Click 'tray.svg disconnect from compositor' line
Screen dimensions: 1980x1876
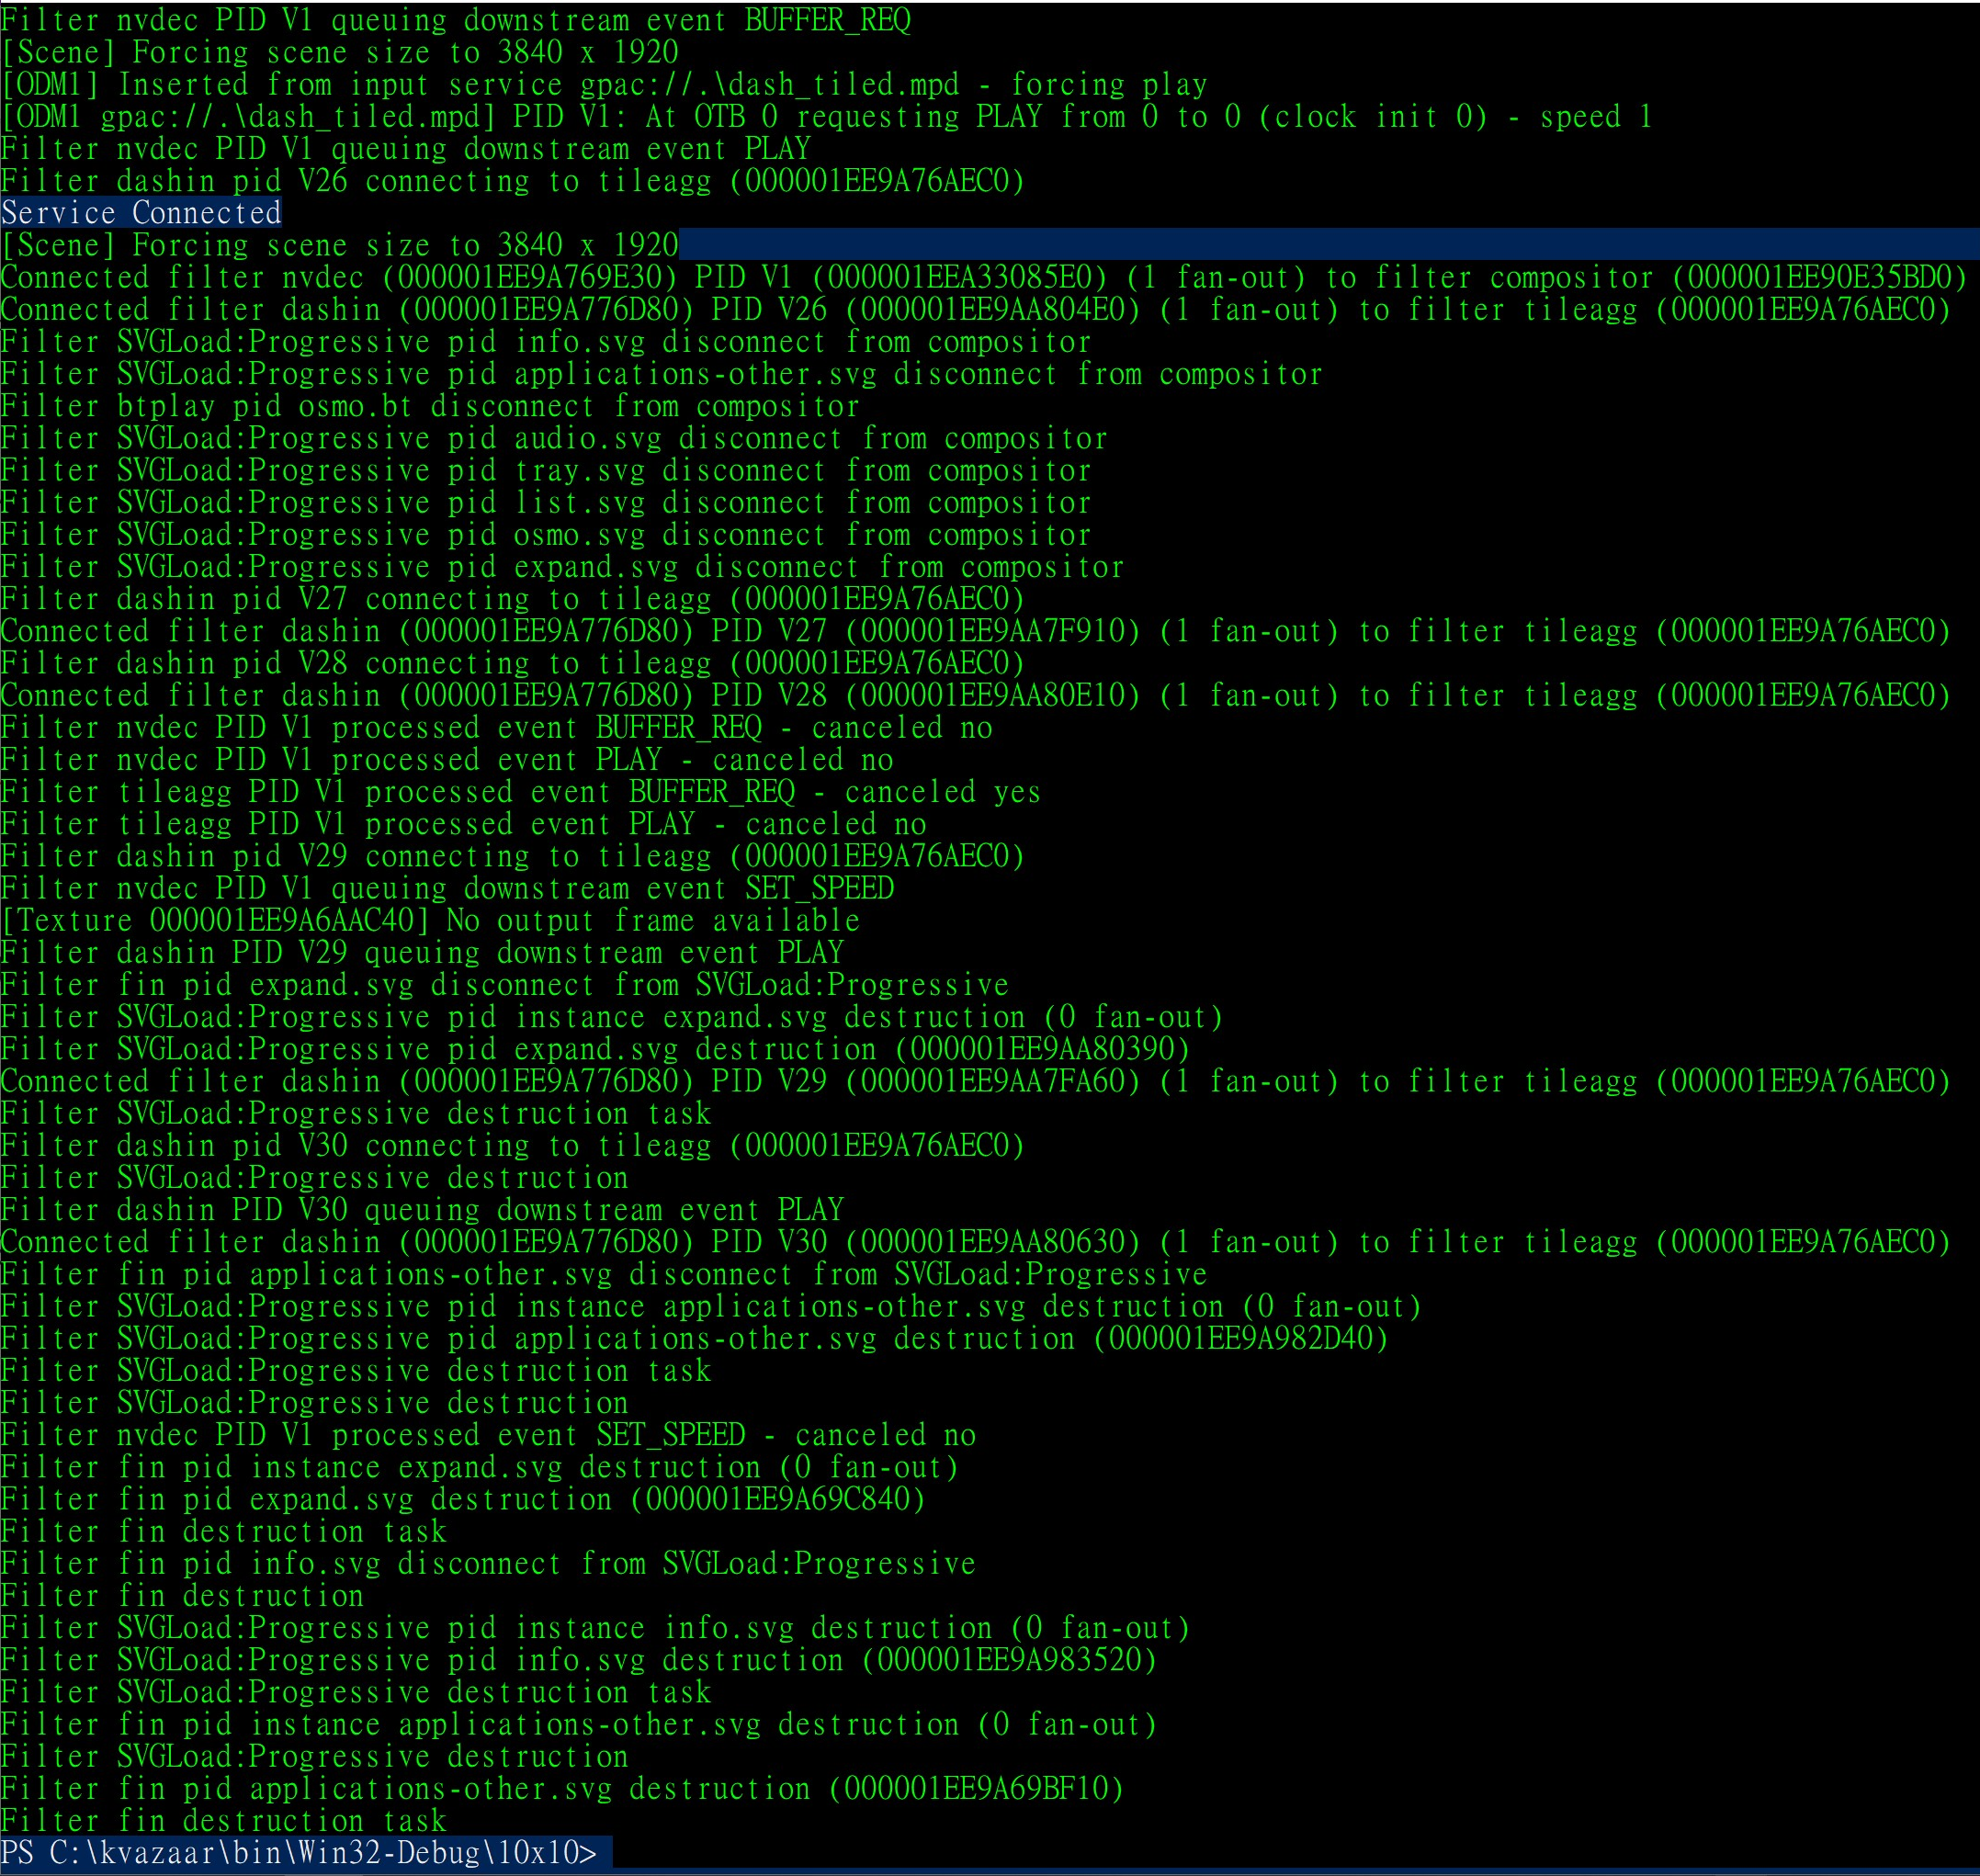(545, 470)
